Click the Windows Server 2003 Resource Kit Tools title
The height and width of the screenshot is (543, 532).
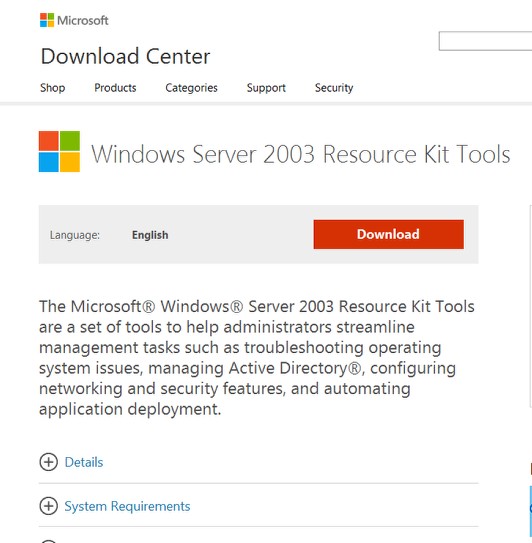(x=301, y=154)
